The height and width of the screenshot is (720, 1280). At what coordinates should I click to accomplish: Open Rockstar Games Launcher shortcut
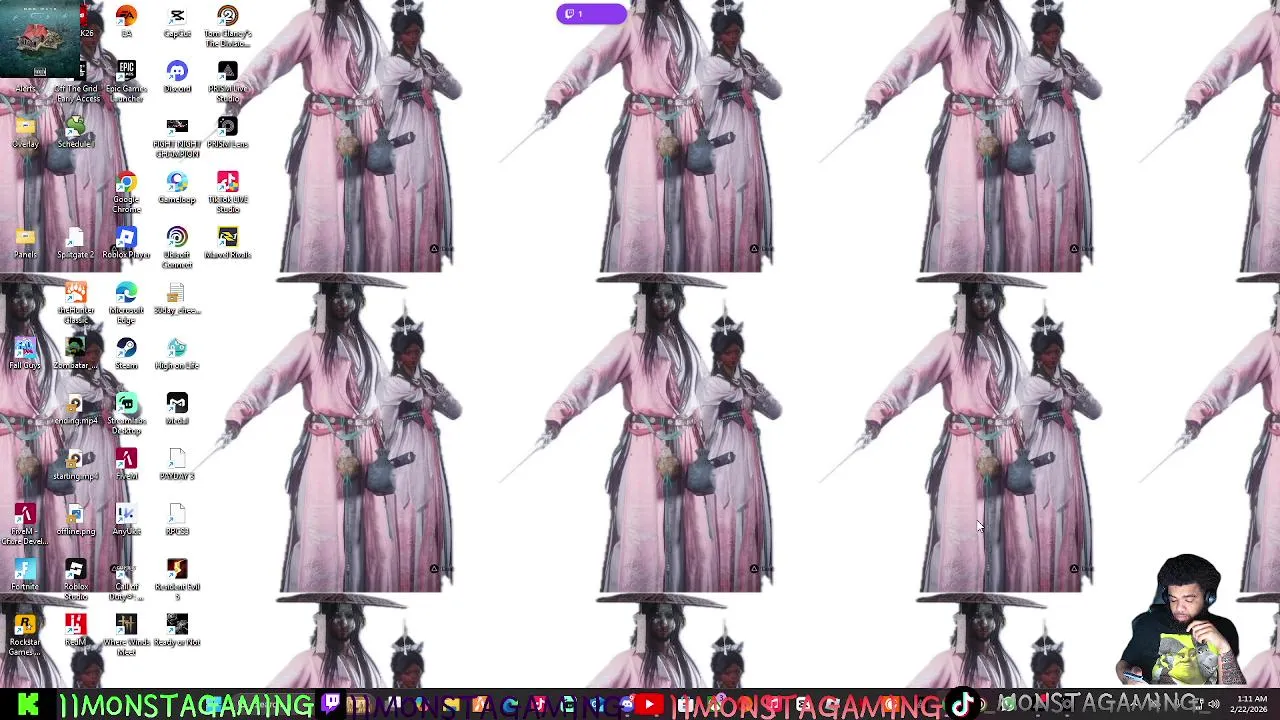pyautogui.click(x=25, y=634)
